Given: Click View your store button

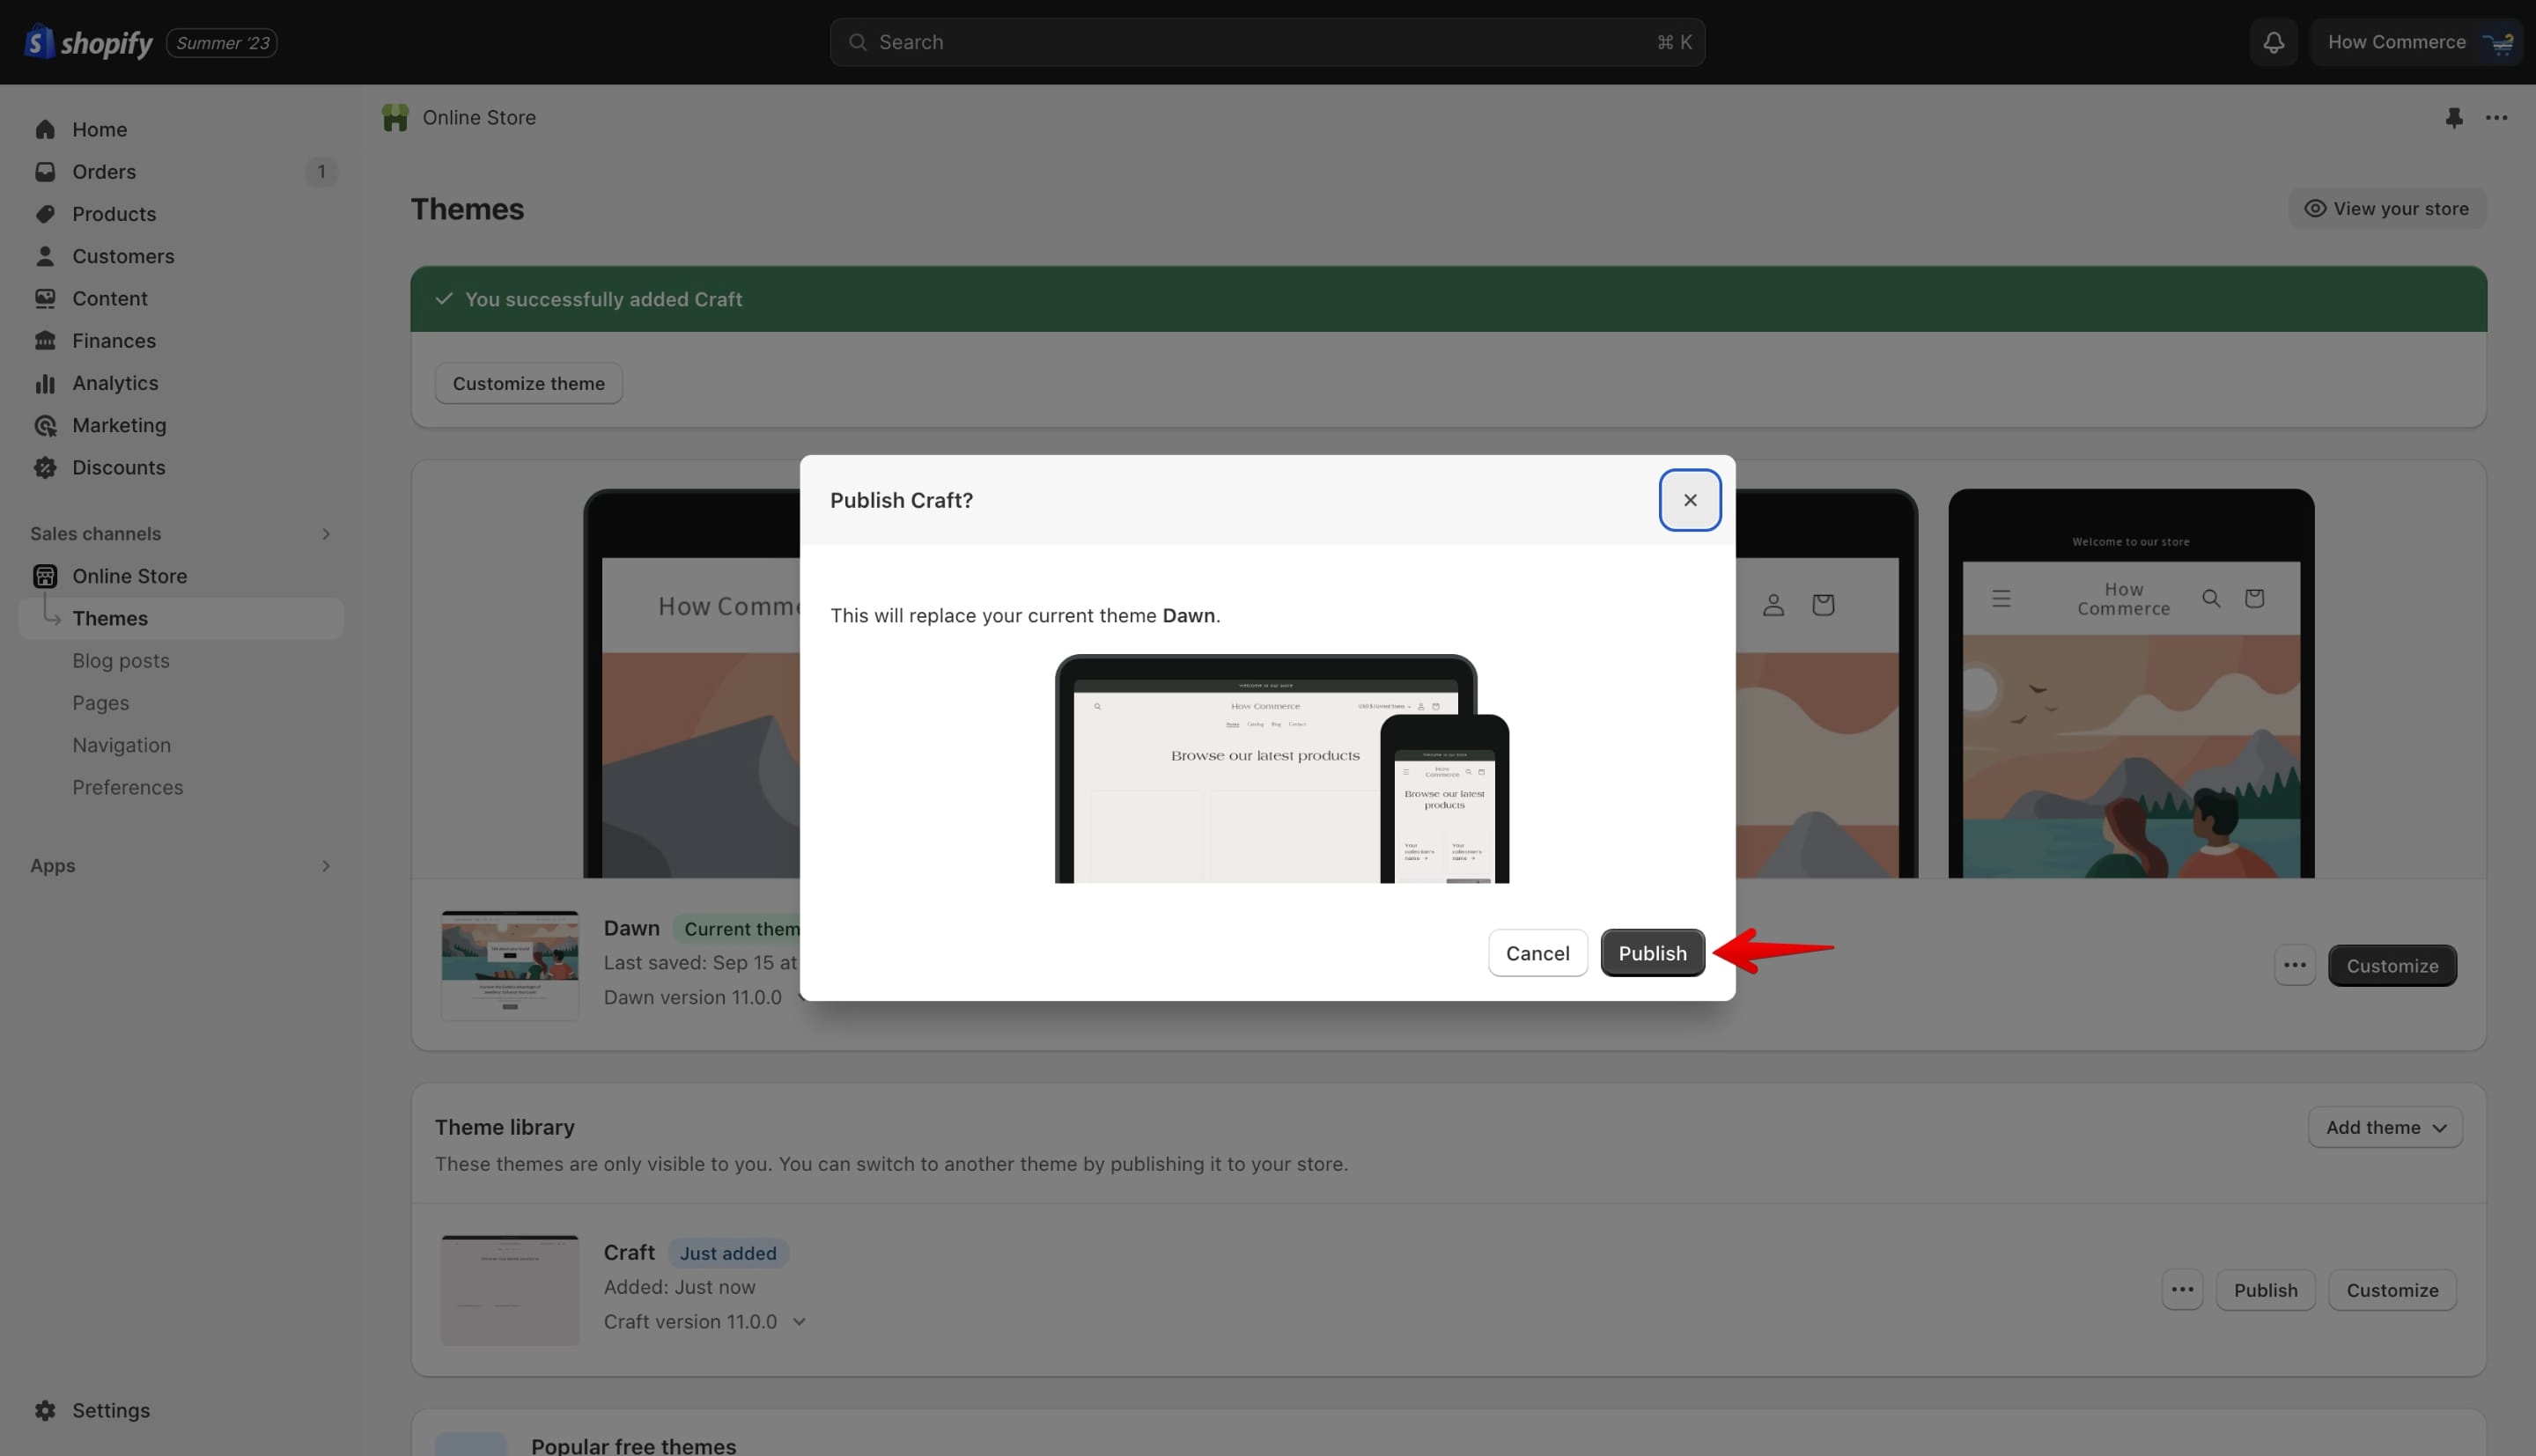Looking at the screenshot, I should 2387,208.
